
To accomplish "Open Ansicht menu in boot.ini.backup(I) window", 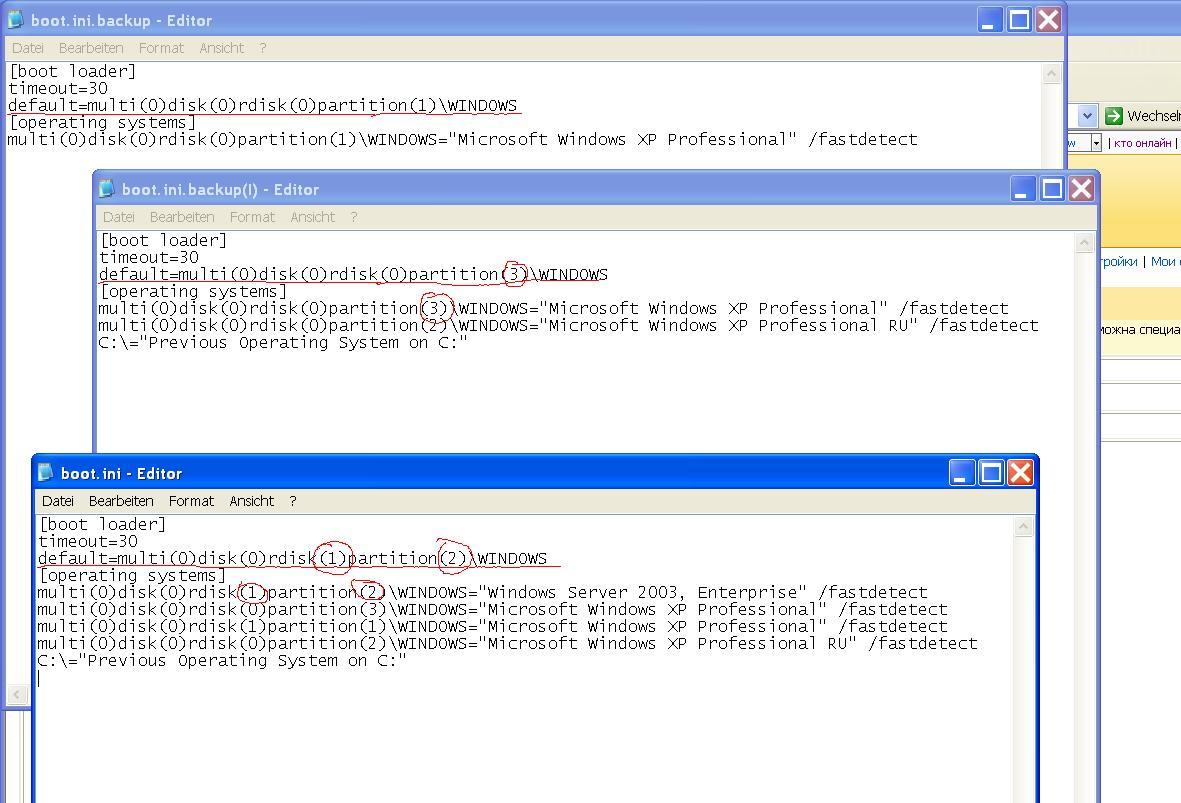I will click(x=313, y=217).
